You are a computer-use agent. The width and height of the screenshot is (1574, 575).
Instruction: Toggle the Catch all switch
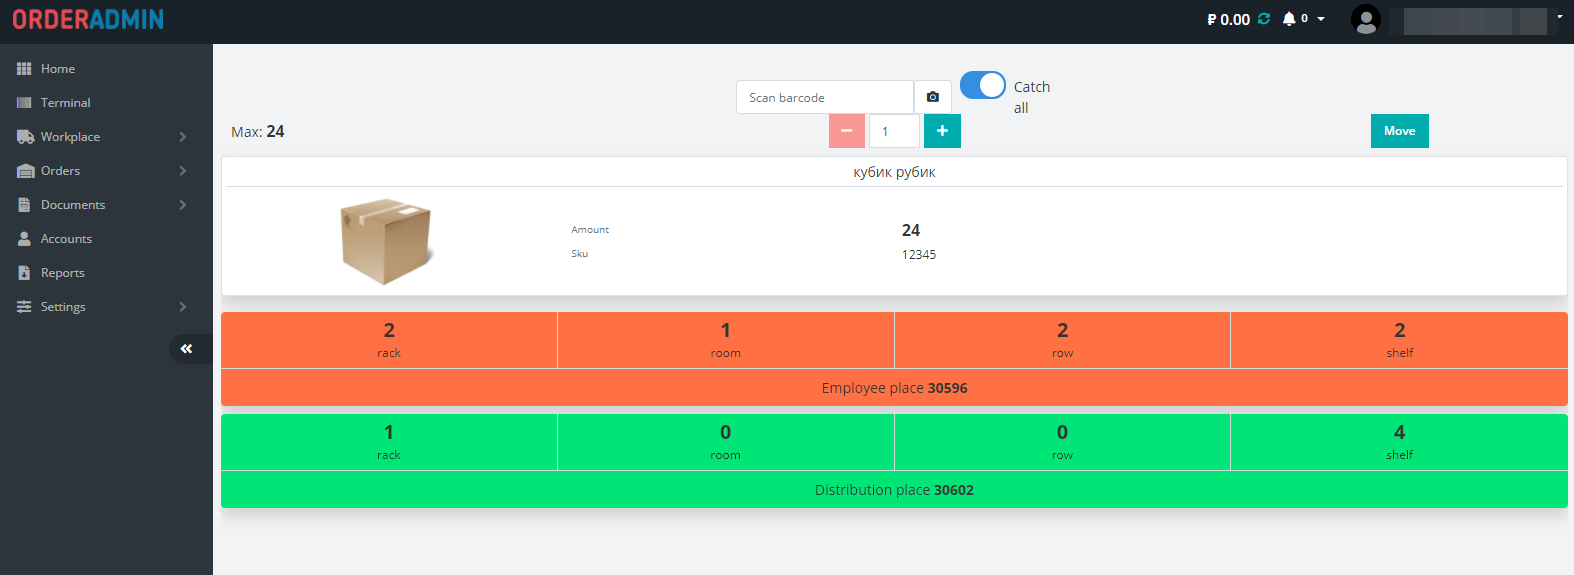[983, 86]
